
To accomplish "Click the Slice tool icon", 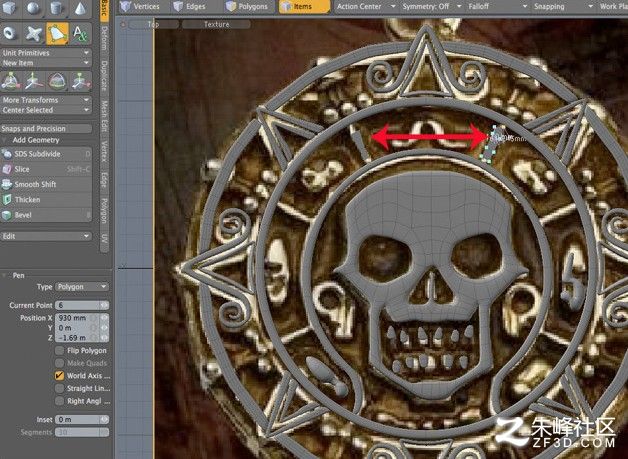I will tap(7, 169).
